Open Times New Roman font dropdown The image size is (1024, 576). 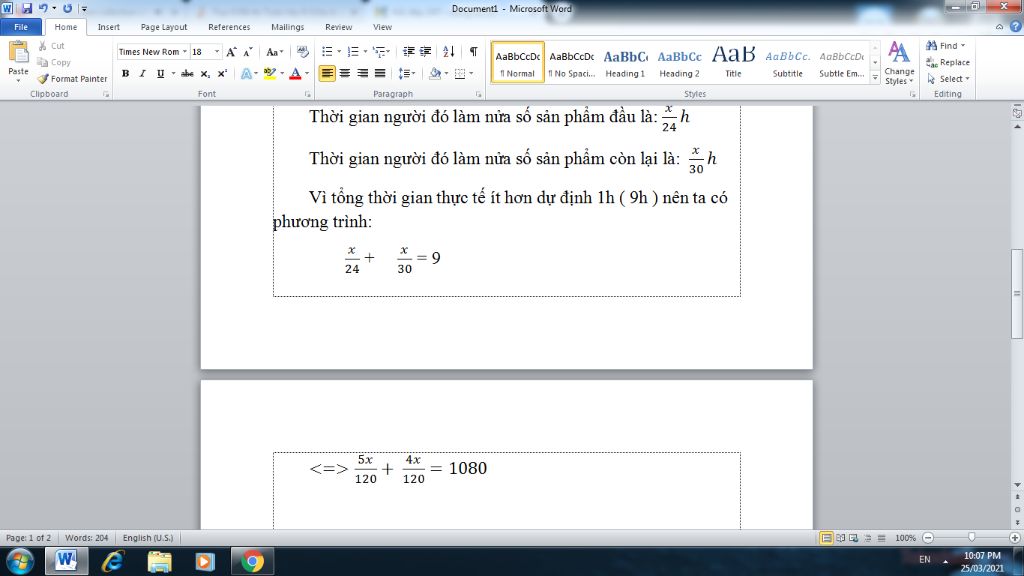click(x=185, y=52)
